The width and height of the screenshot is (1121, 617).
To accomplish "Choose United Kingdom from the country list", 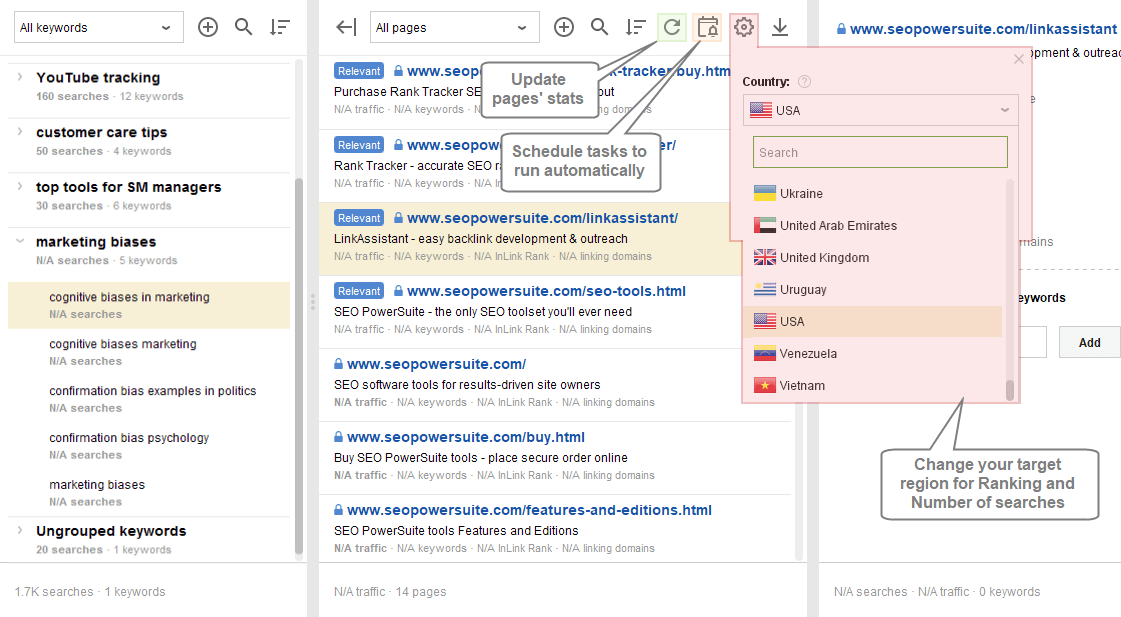I will 873,258.
